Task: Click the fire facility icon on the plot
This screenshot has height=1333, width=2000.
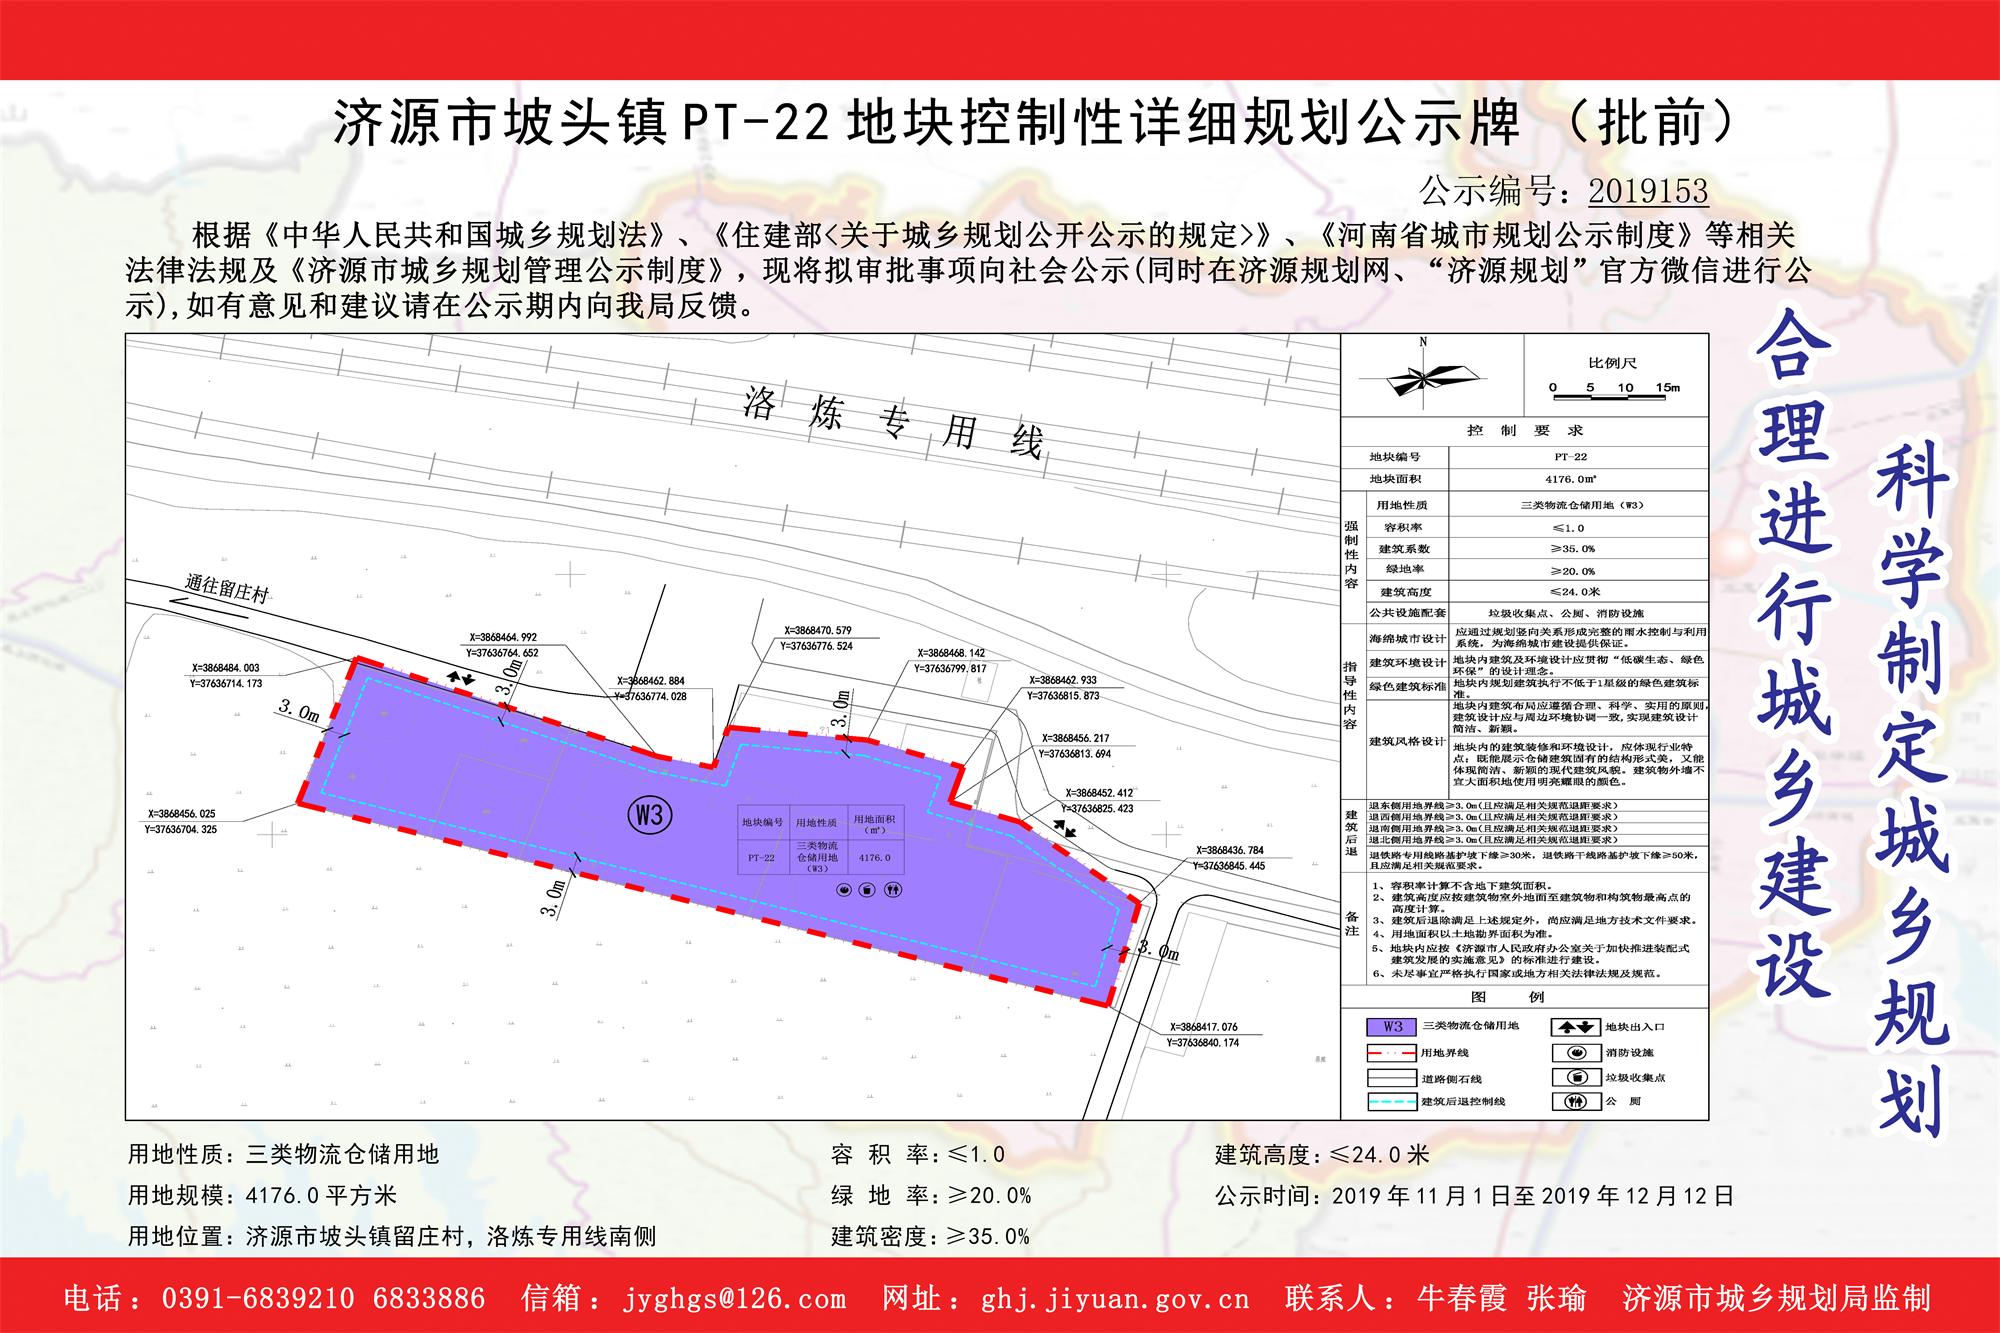Action: click(x=843, y=889)
